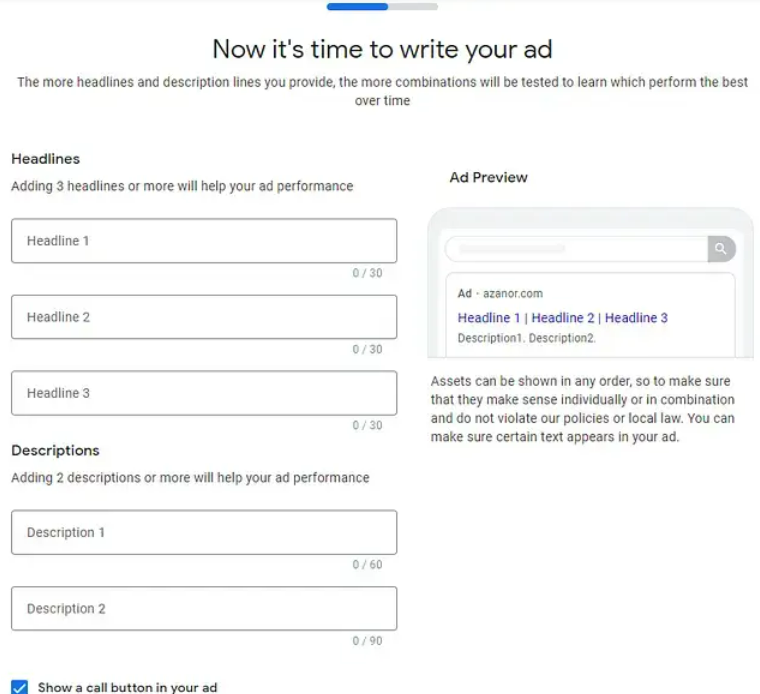Select the Headline 3 field

click(x=204, y=393)
